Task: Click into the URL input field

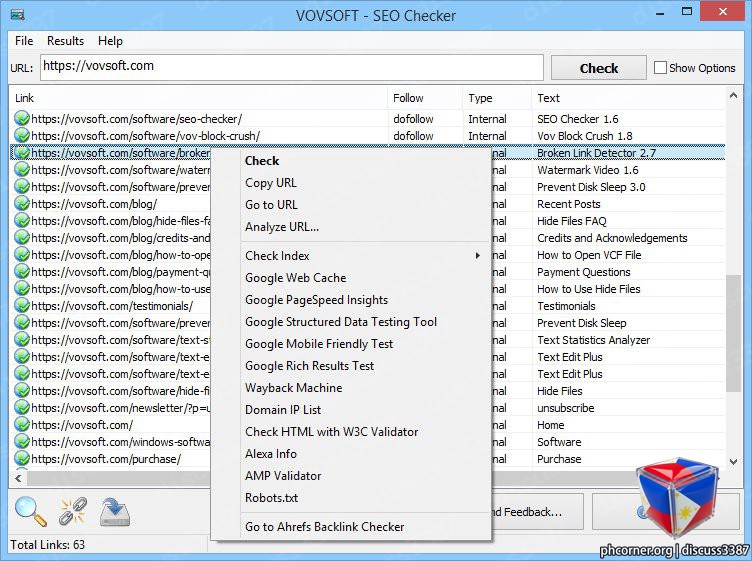Action: 292,67
